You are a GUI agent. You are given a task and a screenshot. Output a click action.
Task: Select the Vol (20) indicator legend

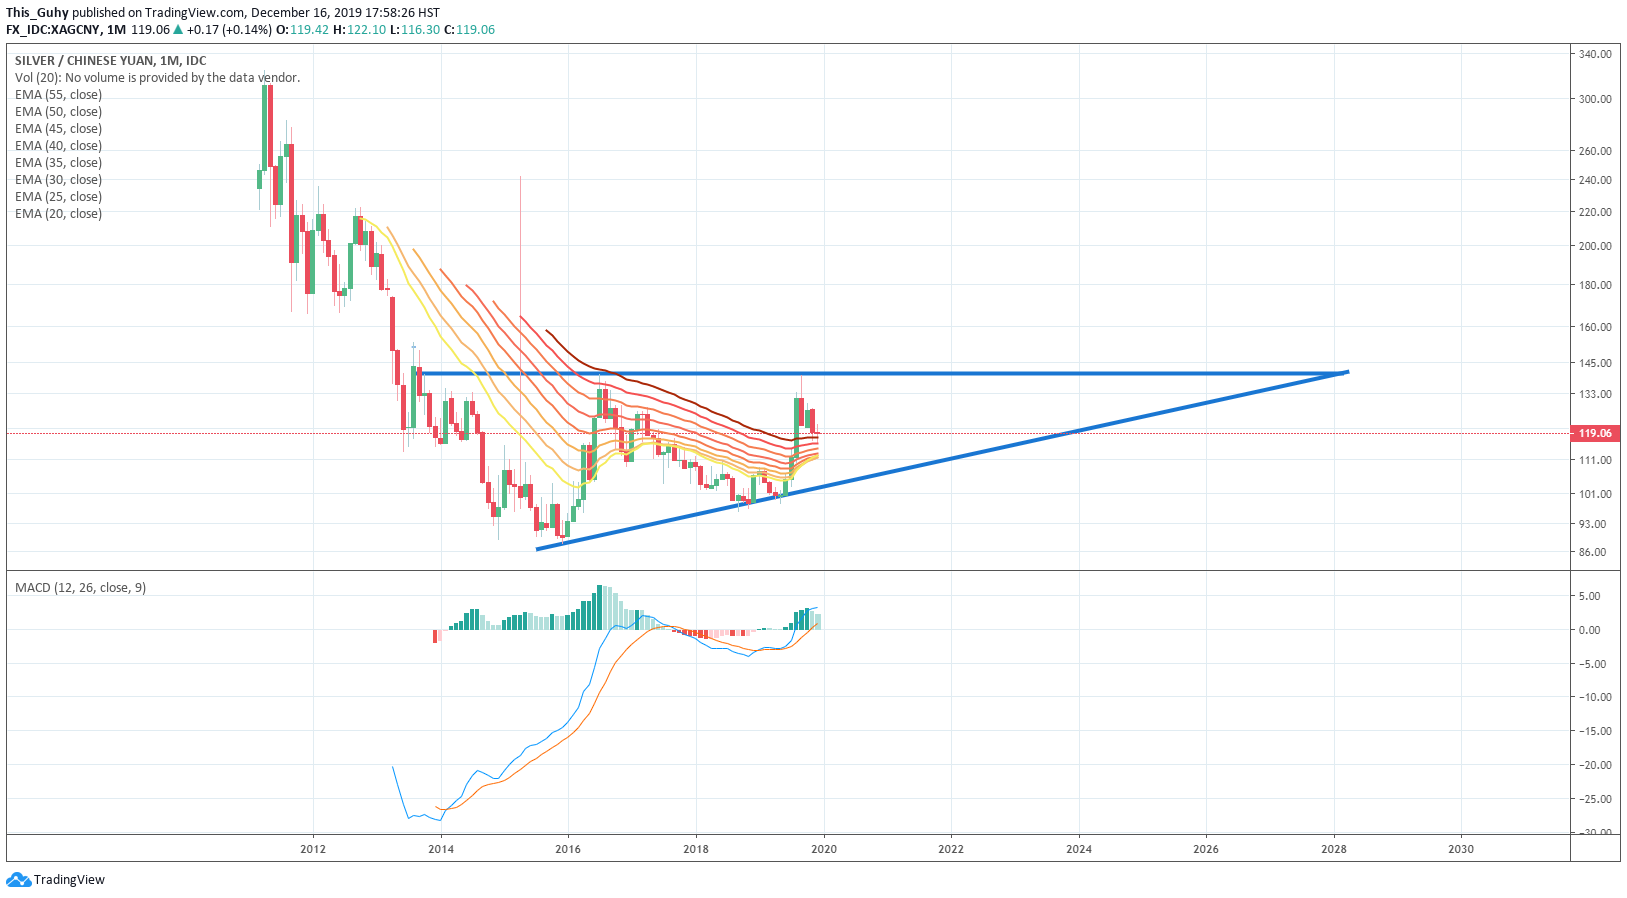[x=157, y=78]
